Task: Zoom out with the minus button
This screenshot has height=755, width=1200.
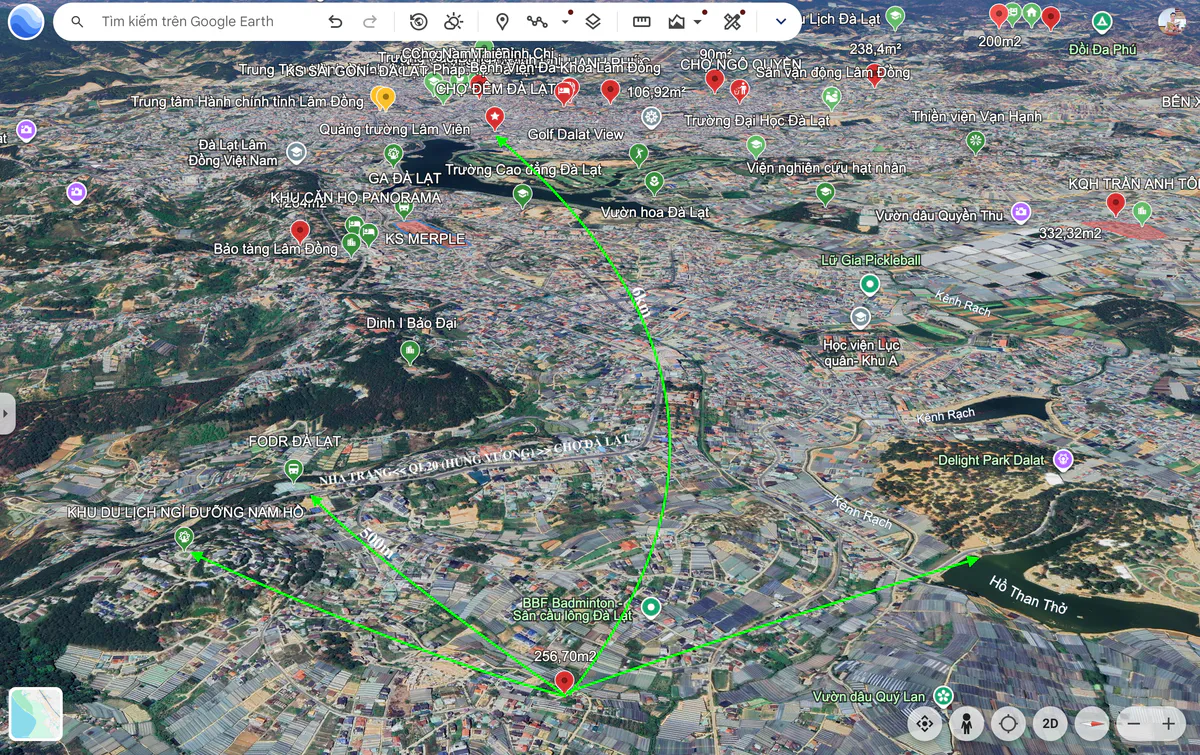Action: point(1134,723)
